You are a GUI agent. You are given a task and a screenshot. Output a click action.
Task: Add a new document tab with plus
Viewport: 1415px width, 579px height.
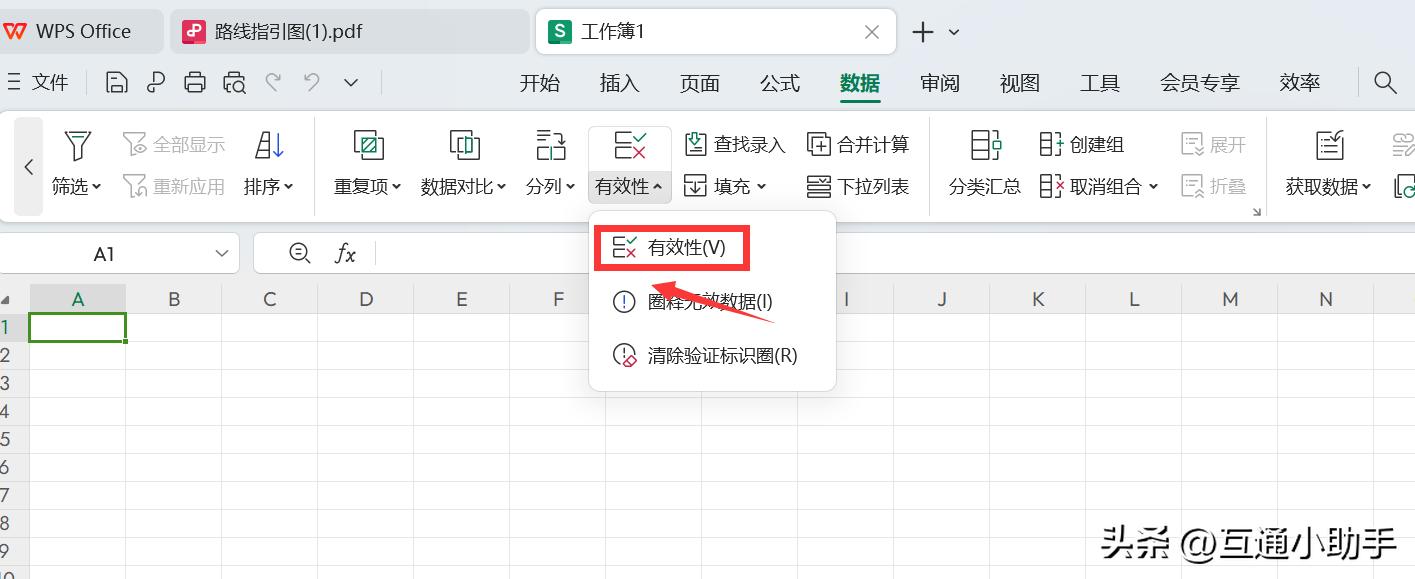tap(923, 32)
